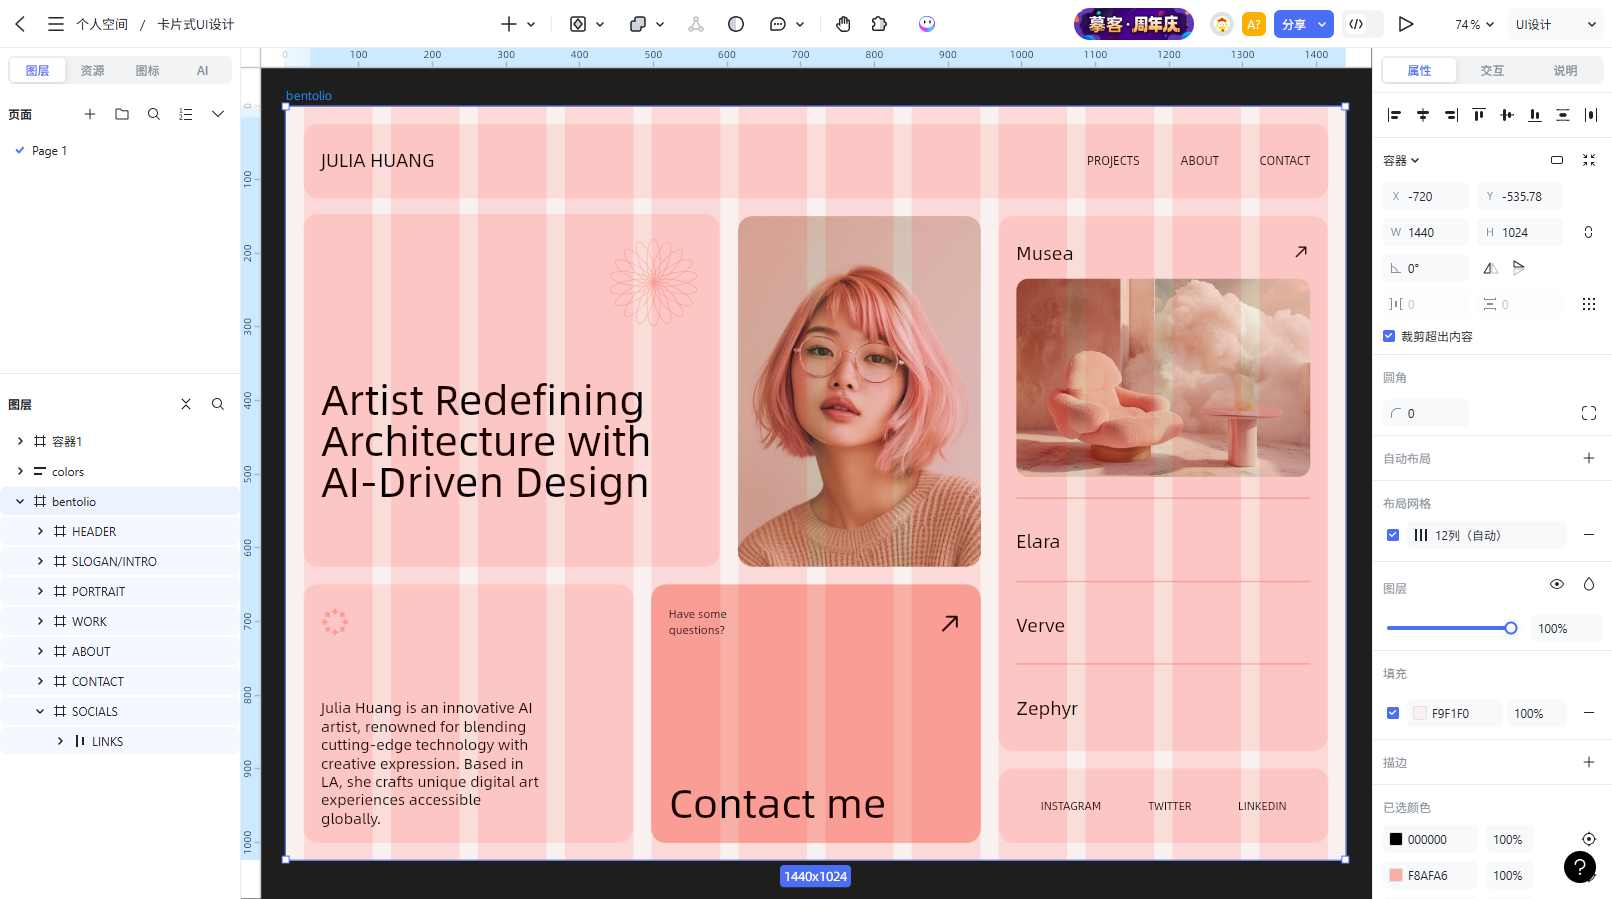1612x899 pixels.
Task: Add auto layout with plus button
Action: coord(1589,458)
